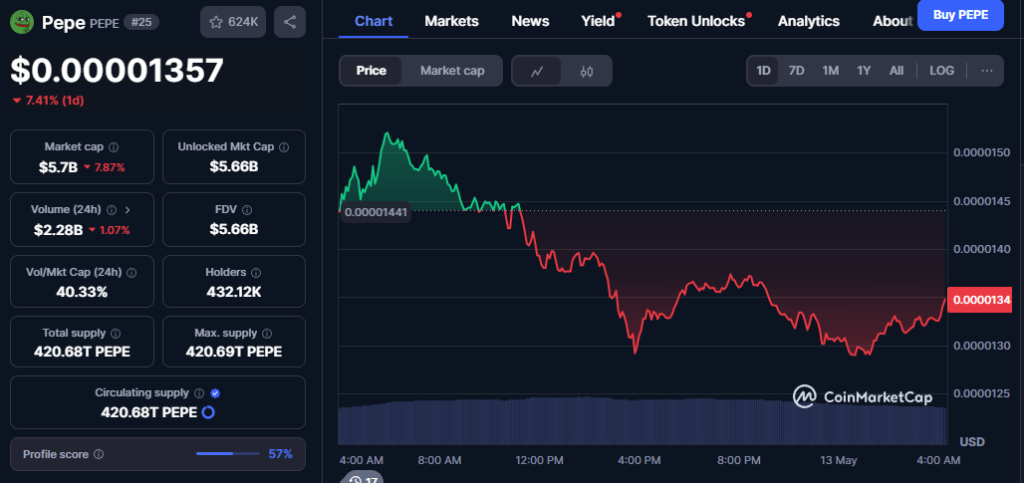This screenshot has width=1024, height=483.
Task: Click the $2.28B volume value
Action: [x=58, y=230]
